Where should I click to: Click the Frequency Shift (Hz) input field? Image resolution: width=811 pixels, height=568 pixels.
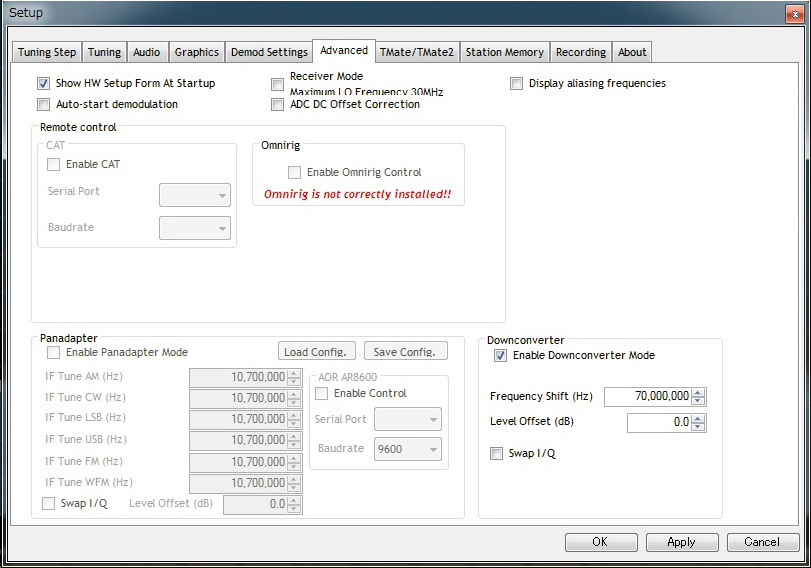coord(648,397)
